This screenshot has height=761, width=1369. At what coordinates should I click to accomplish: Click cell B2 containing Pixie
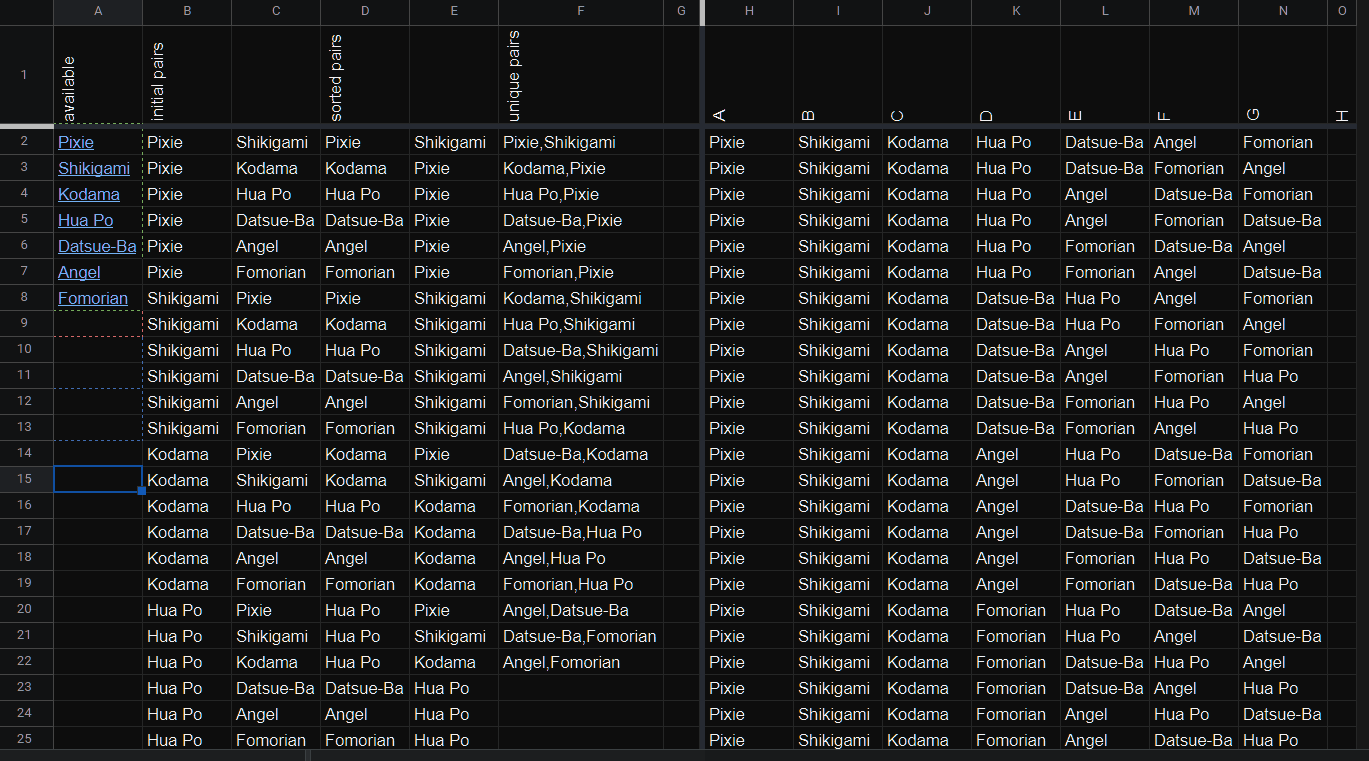(x=187, y=142)
